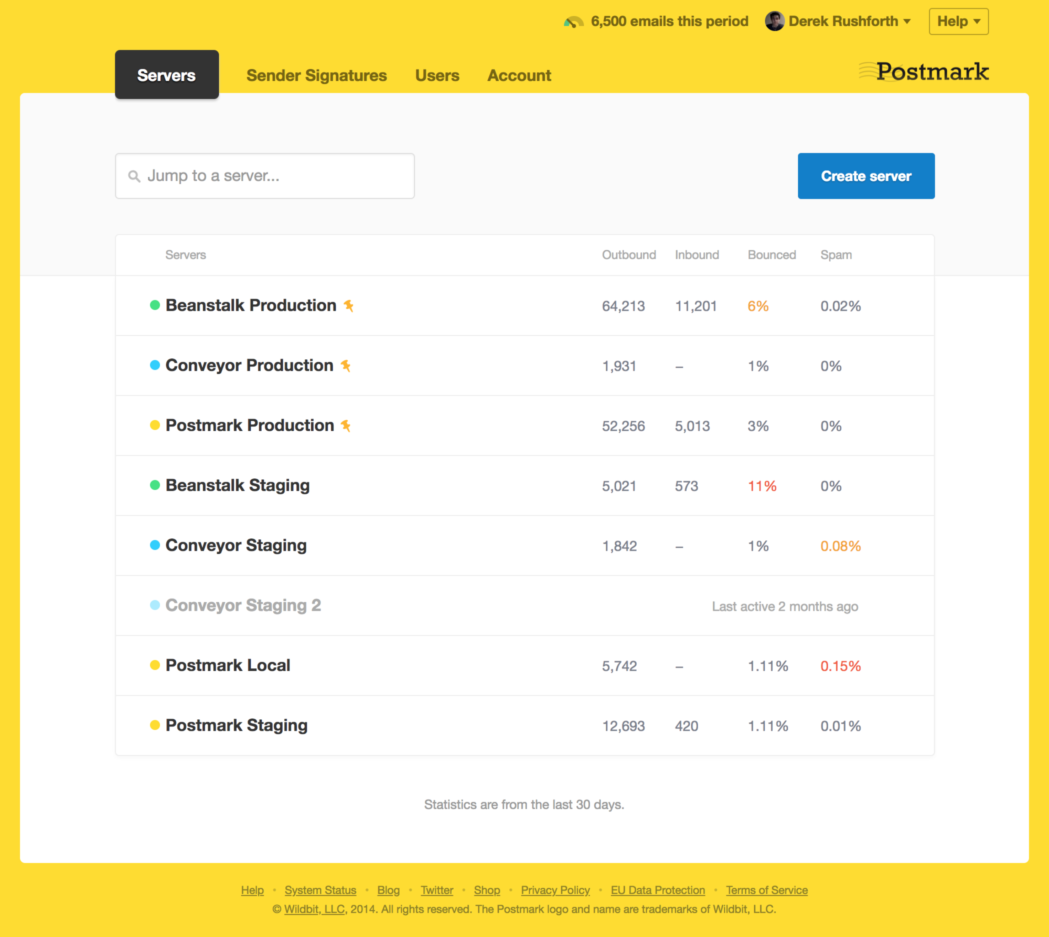Open the Beanstalk Production server

pyautogui.click(x=251, y=306)
